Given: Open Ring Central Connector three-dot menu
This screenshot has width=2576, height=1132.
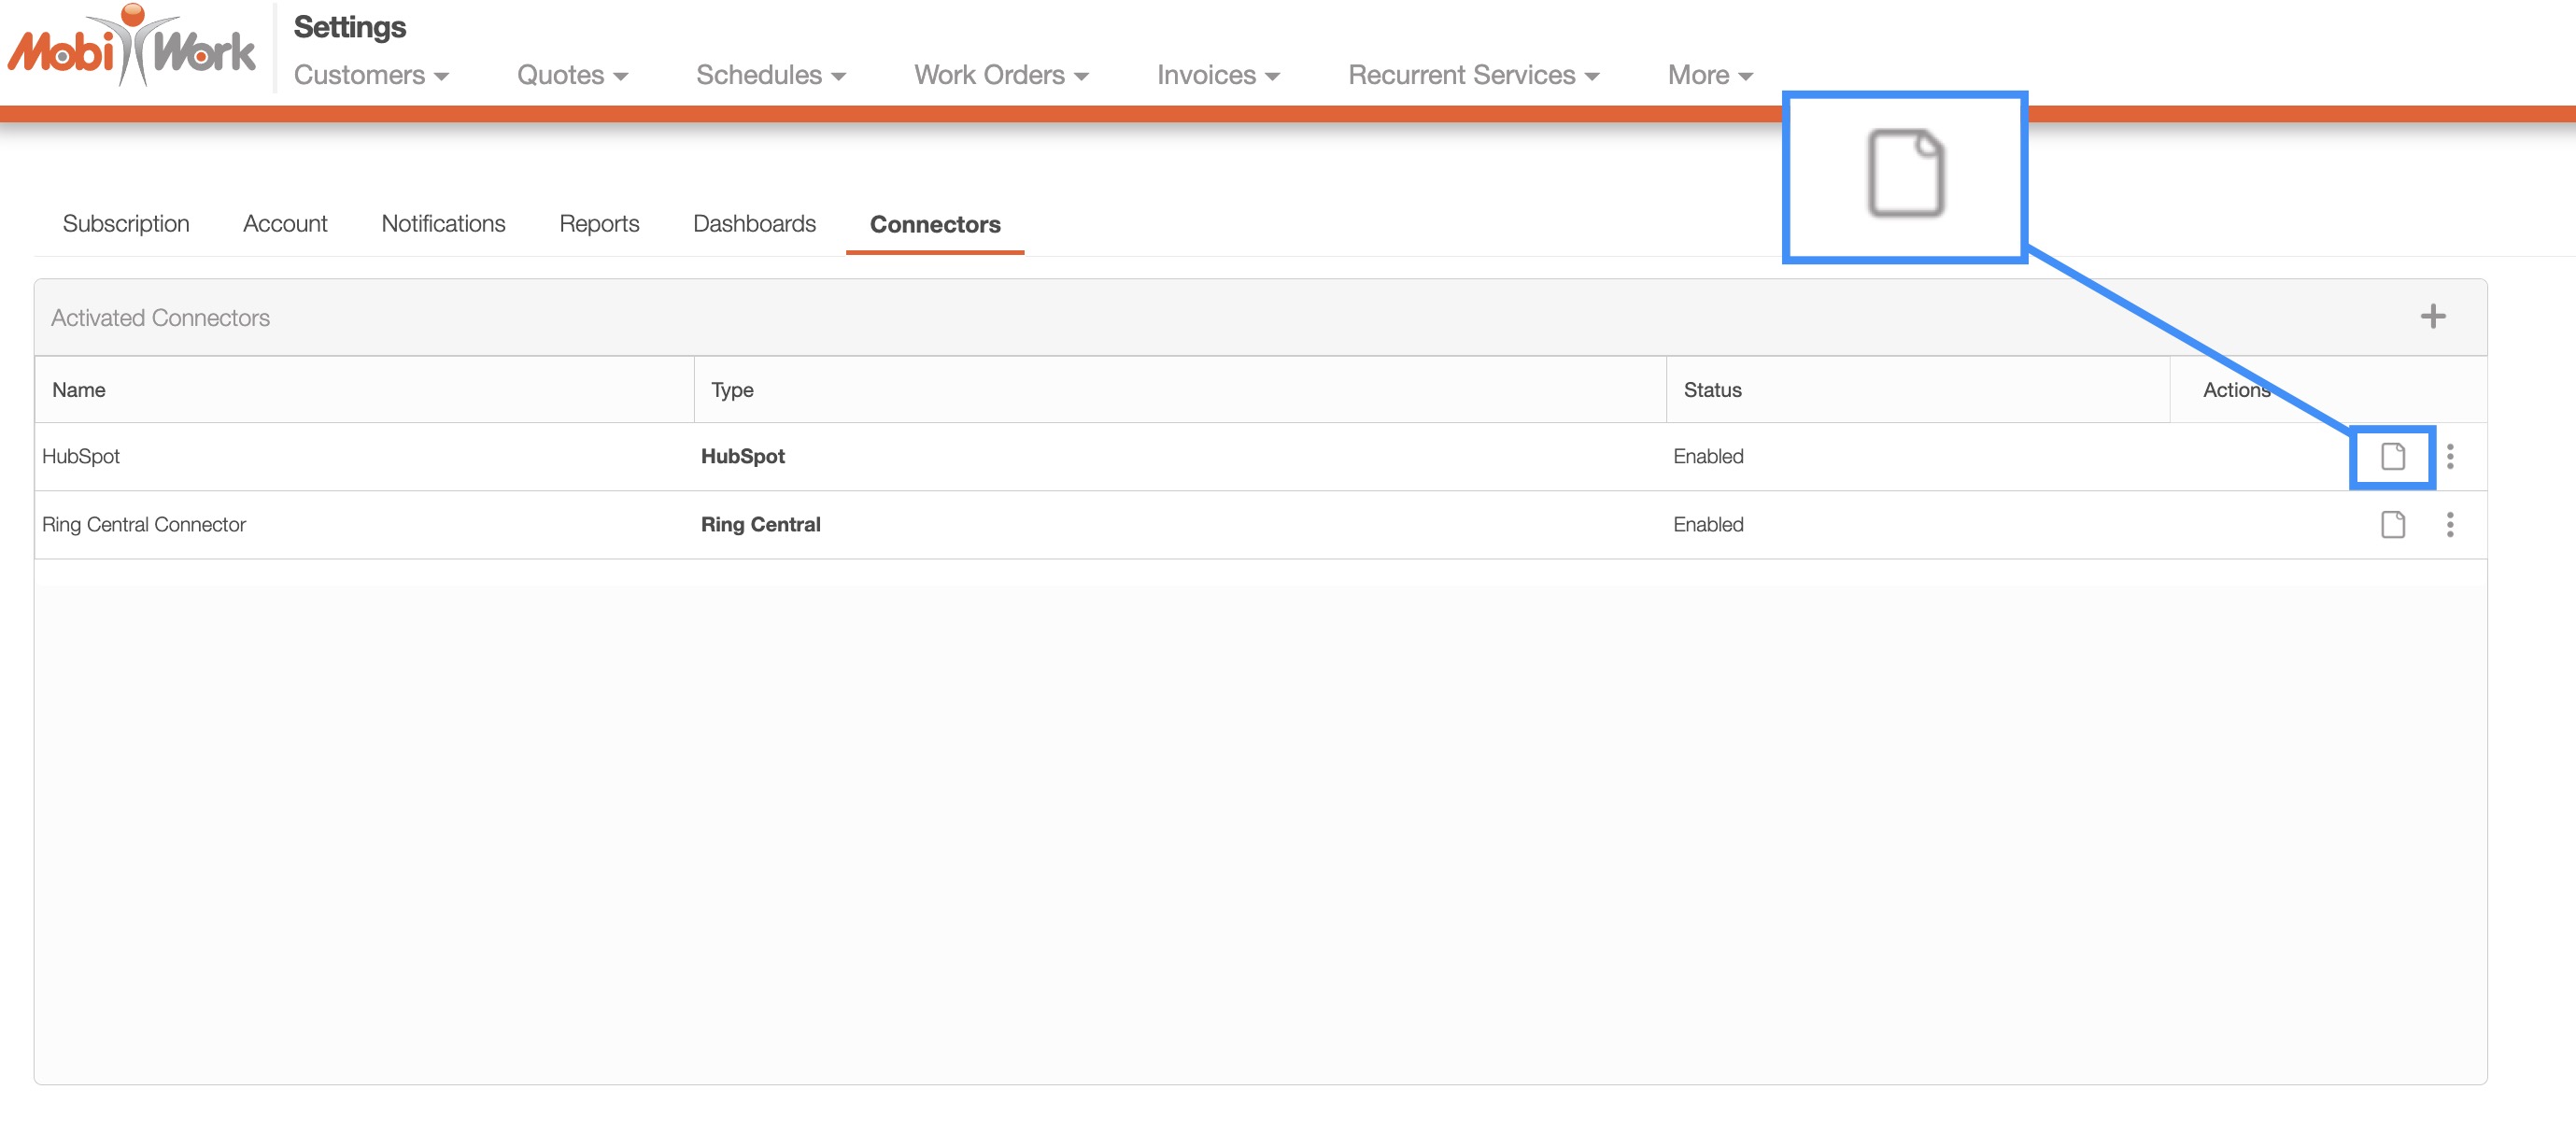Looking at the screenshot, I should [2449, 525].
